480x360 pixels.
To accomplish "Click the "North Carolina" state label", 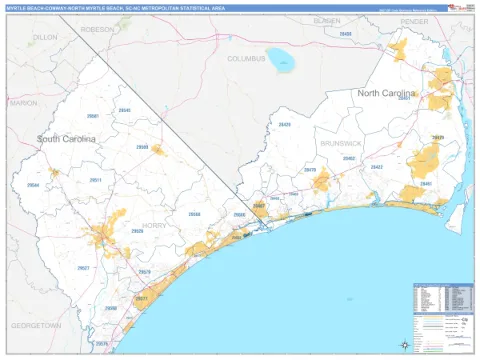I will pyautogui.click(x=386, y=93).
